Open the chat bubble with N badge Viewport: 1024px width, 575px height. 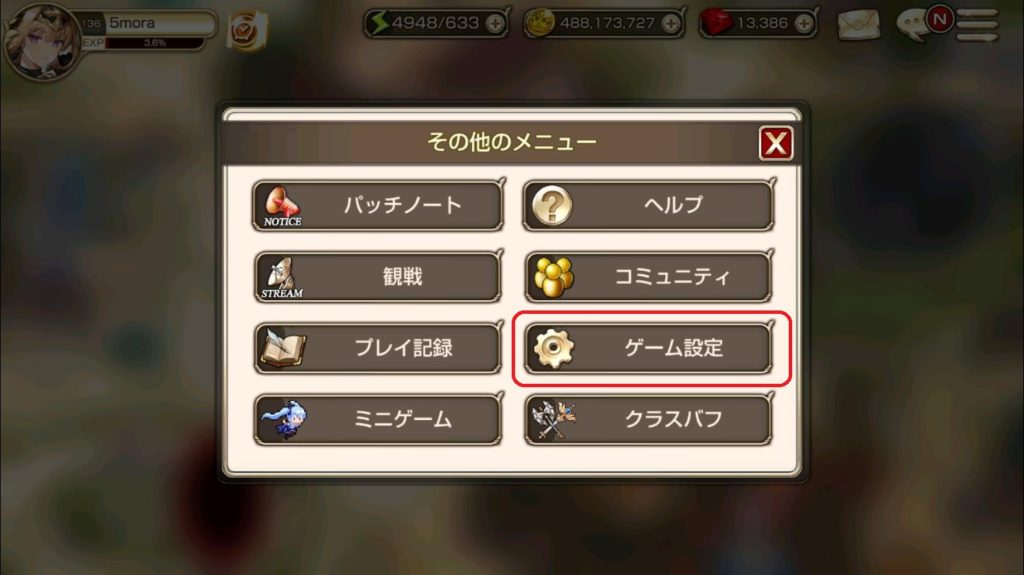(x=922, y=24)
